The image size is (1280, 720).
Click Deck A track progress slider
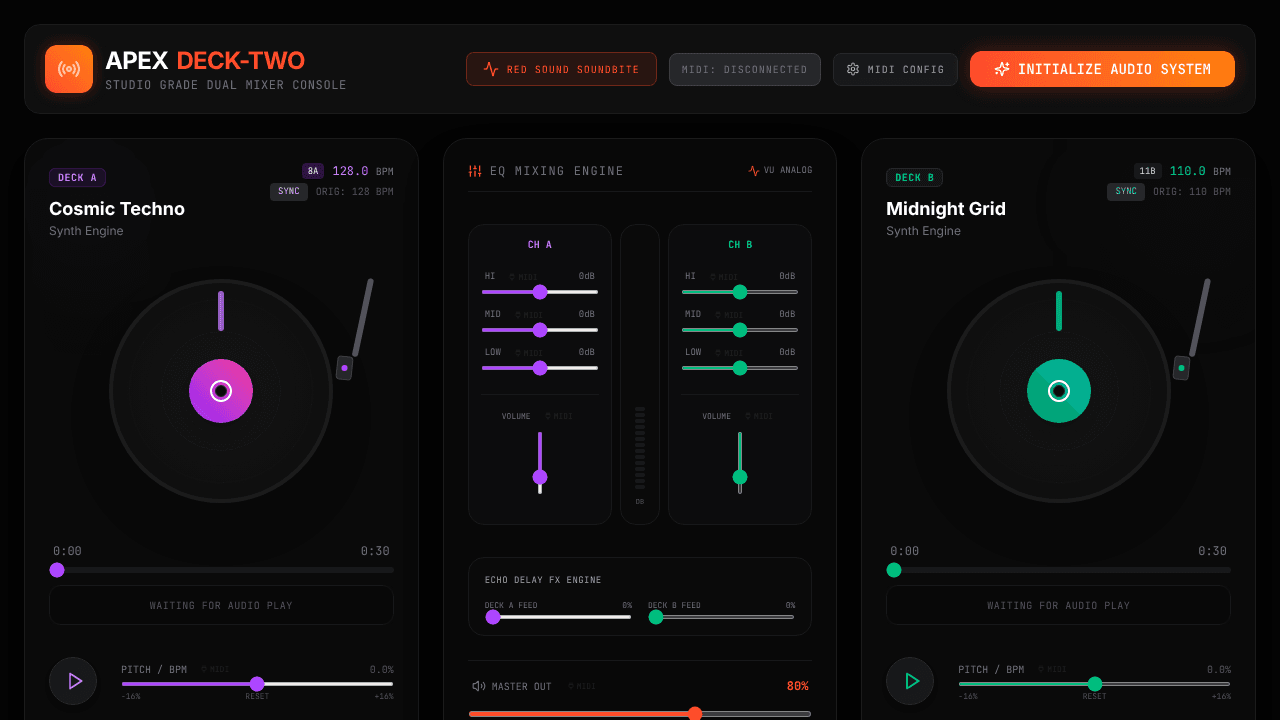tap(221, 570)
